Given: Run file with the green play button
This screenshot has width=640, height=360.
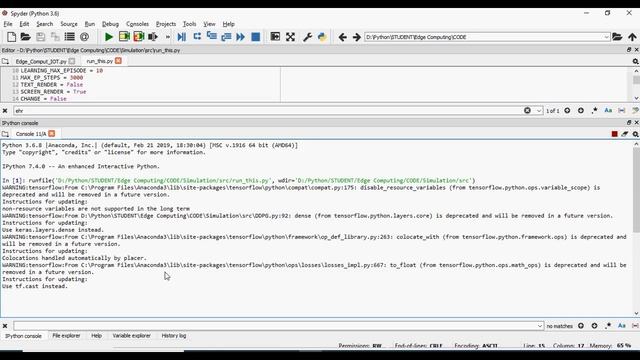Looking at the screenshot, I should pyautogui.click(x=109, y=37).
